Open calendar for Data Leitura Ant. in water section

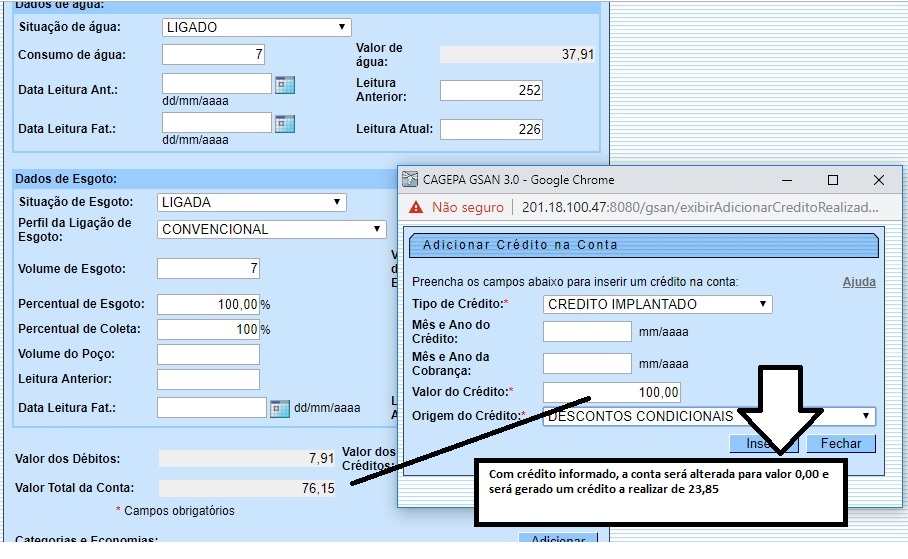[x=284, y=85]
